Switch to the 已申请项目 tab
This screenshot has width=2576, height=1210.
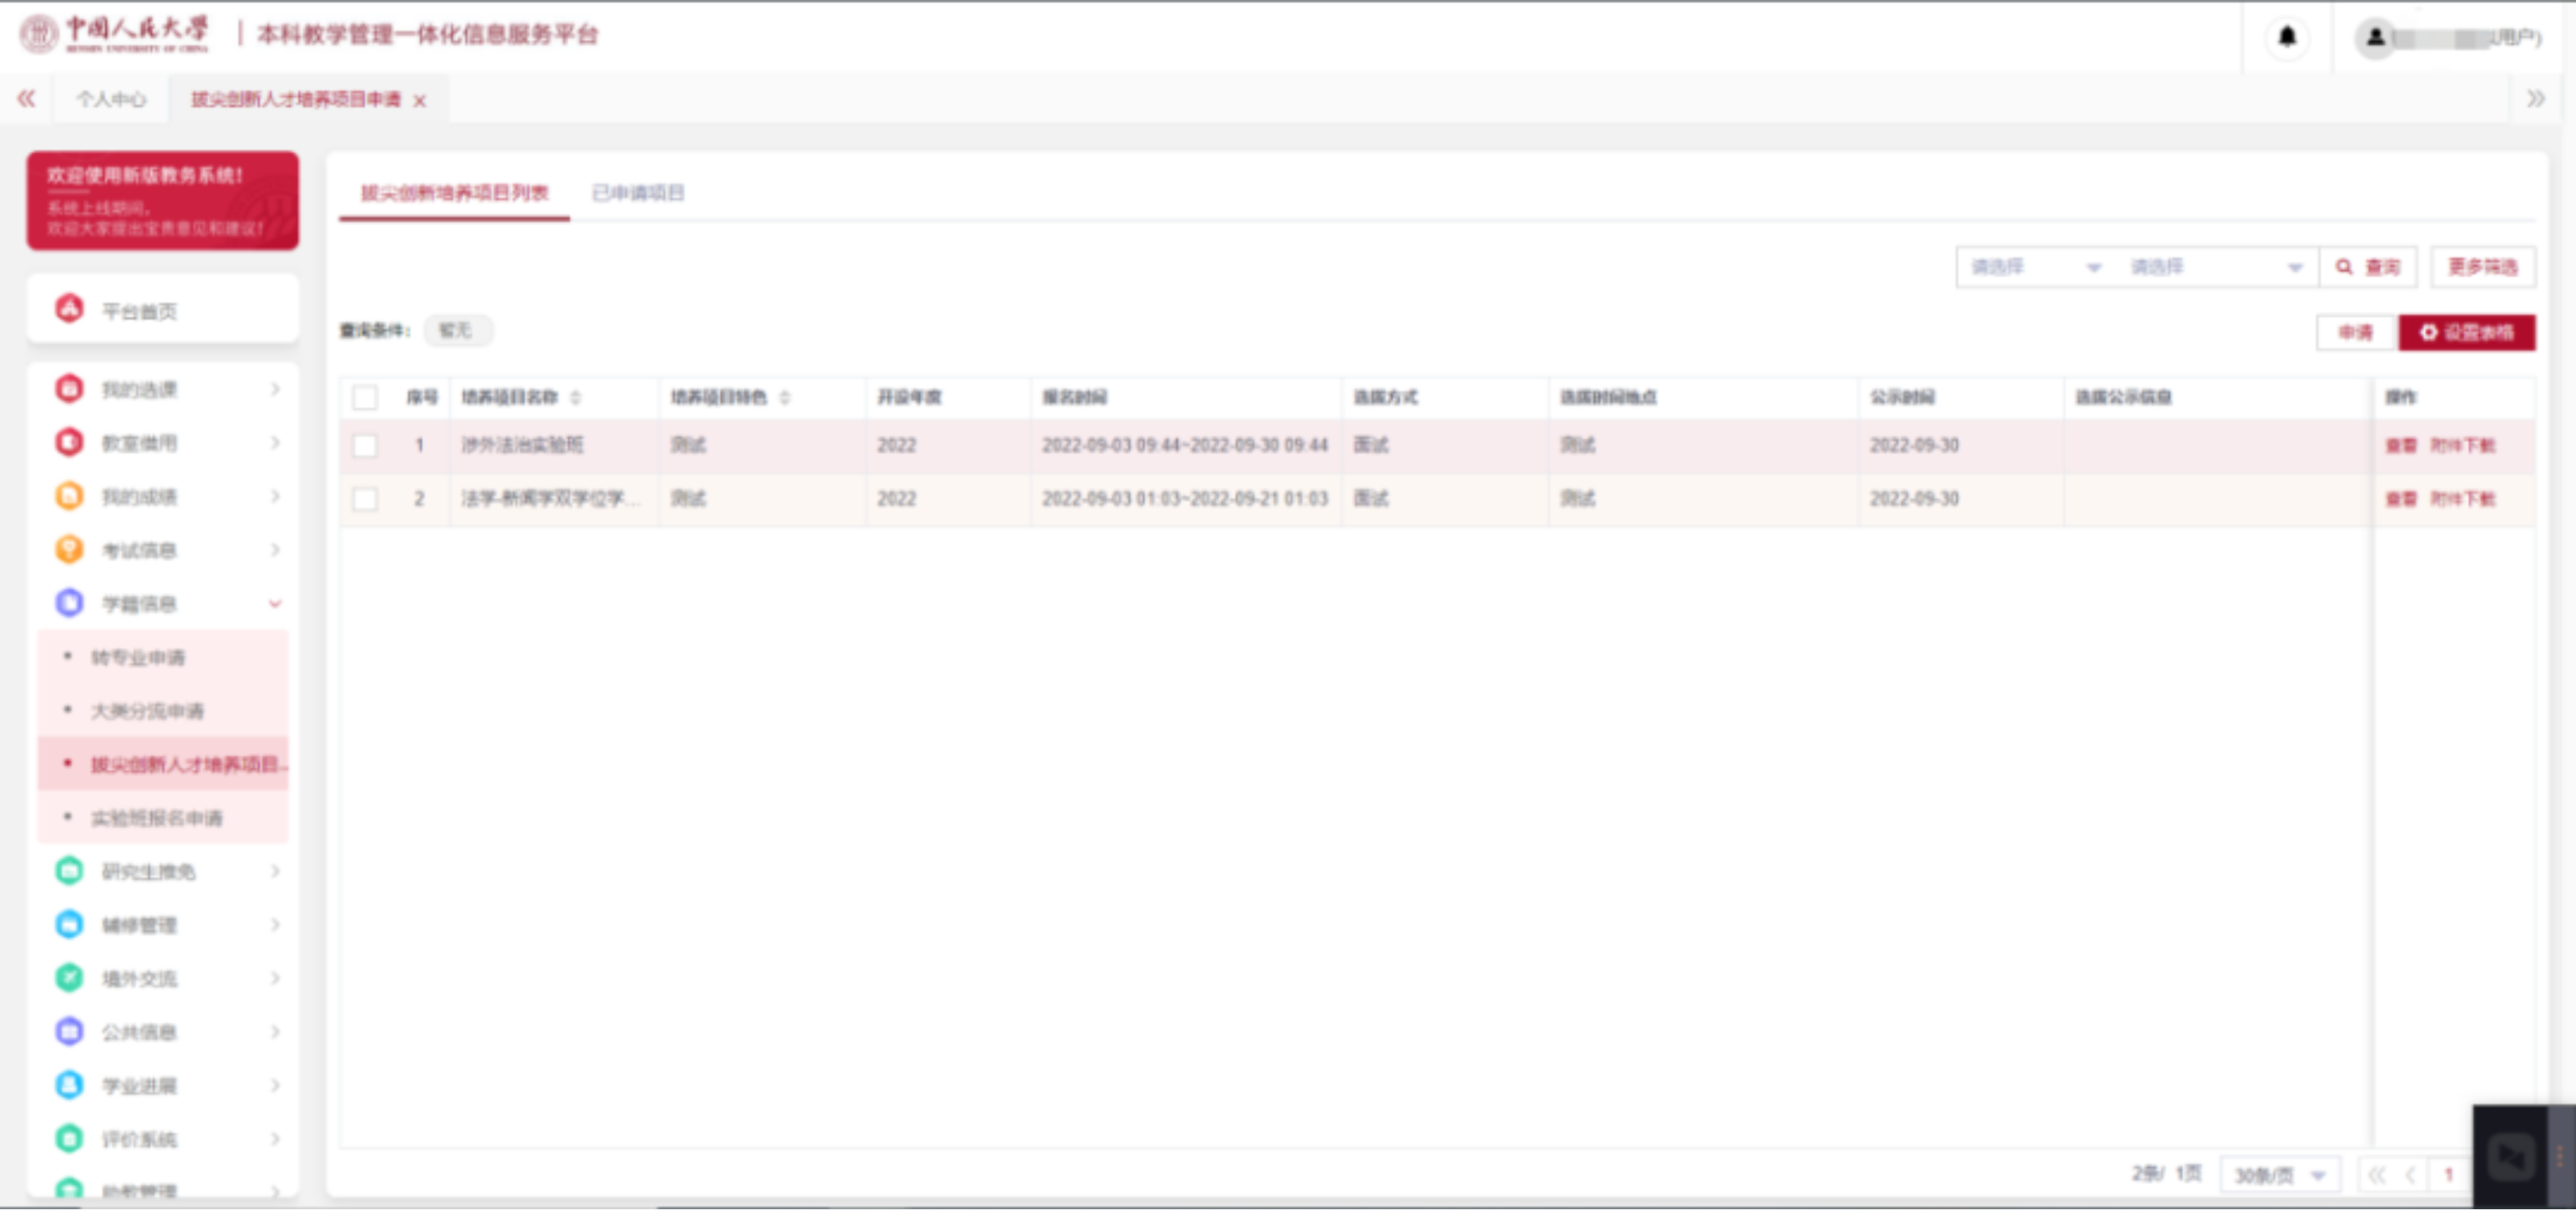click(638, 193)
